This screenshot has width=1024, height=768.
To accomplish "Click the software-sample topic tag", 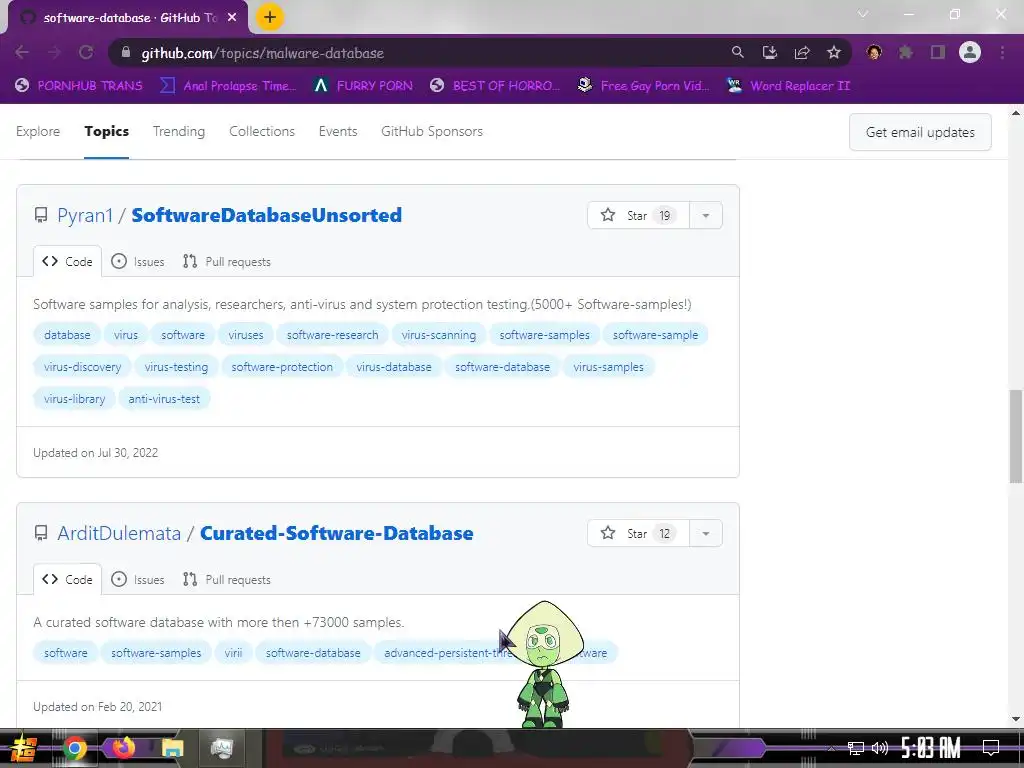I will coord(655,335).
